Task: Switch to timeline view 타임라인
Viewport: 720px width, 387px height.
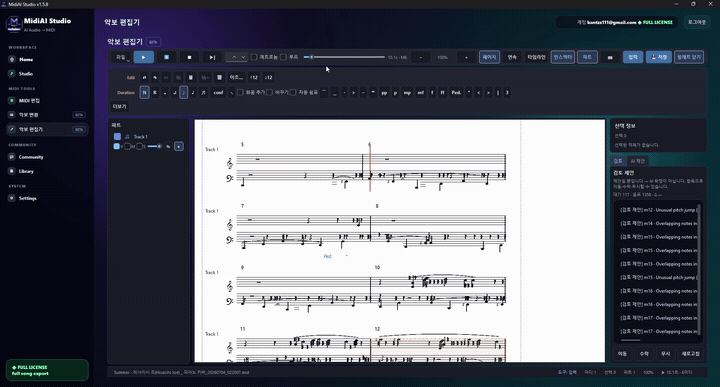Action: [536, 57]
